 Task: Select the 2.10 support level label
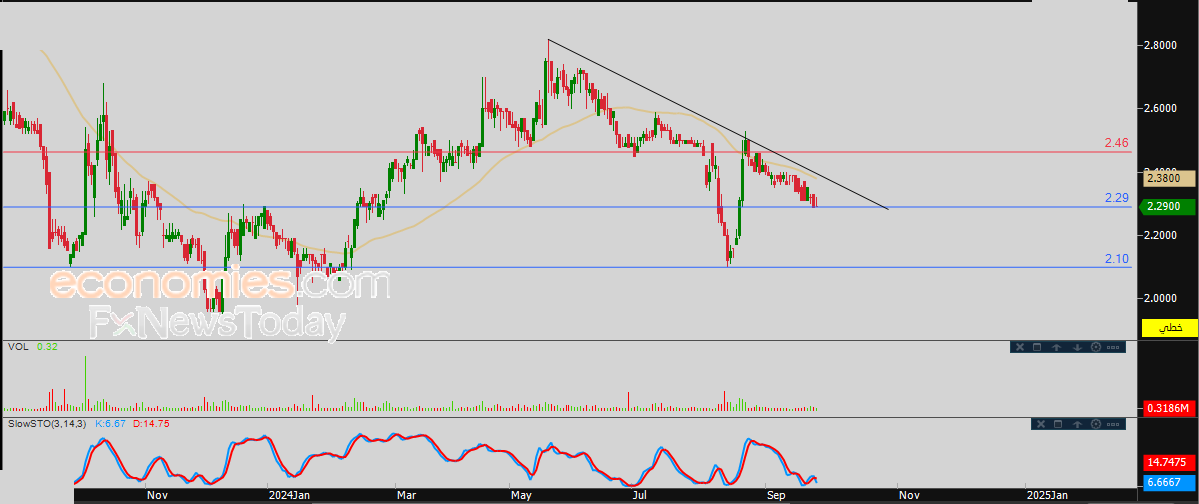(x=1116, y=259)
